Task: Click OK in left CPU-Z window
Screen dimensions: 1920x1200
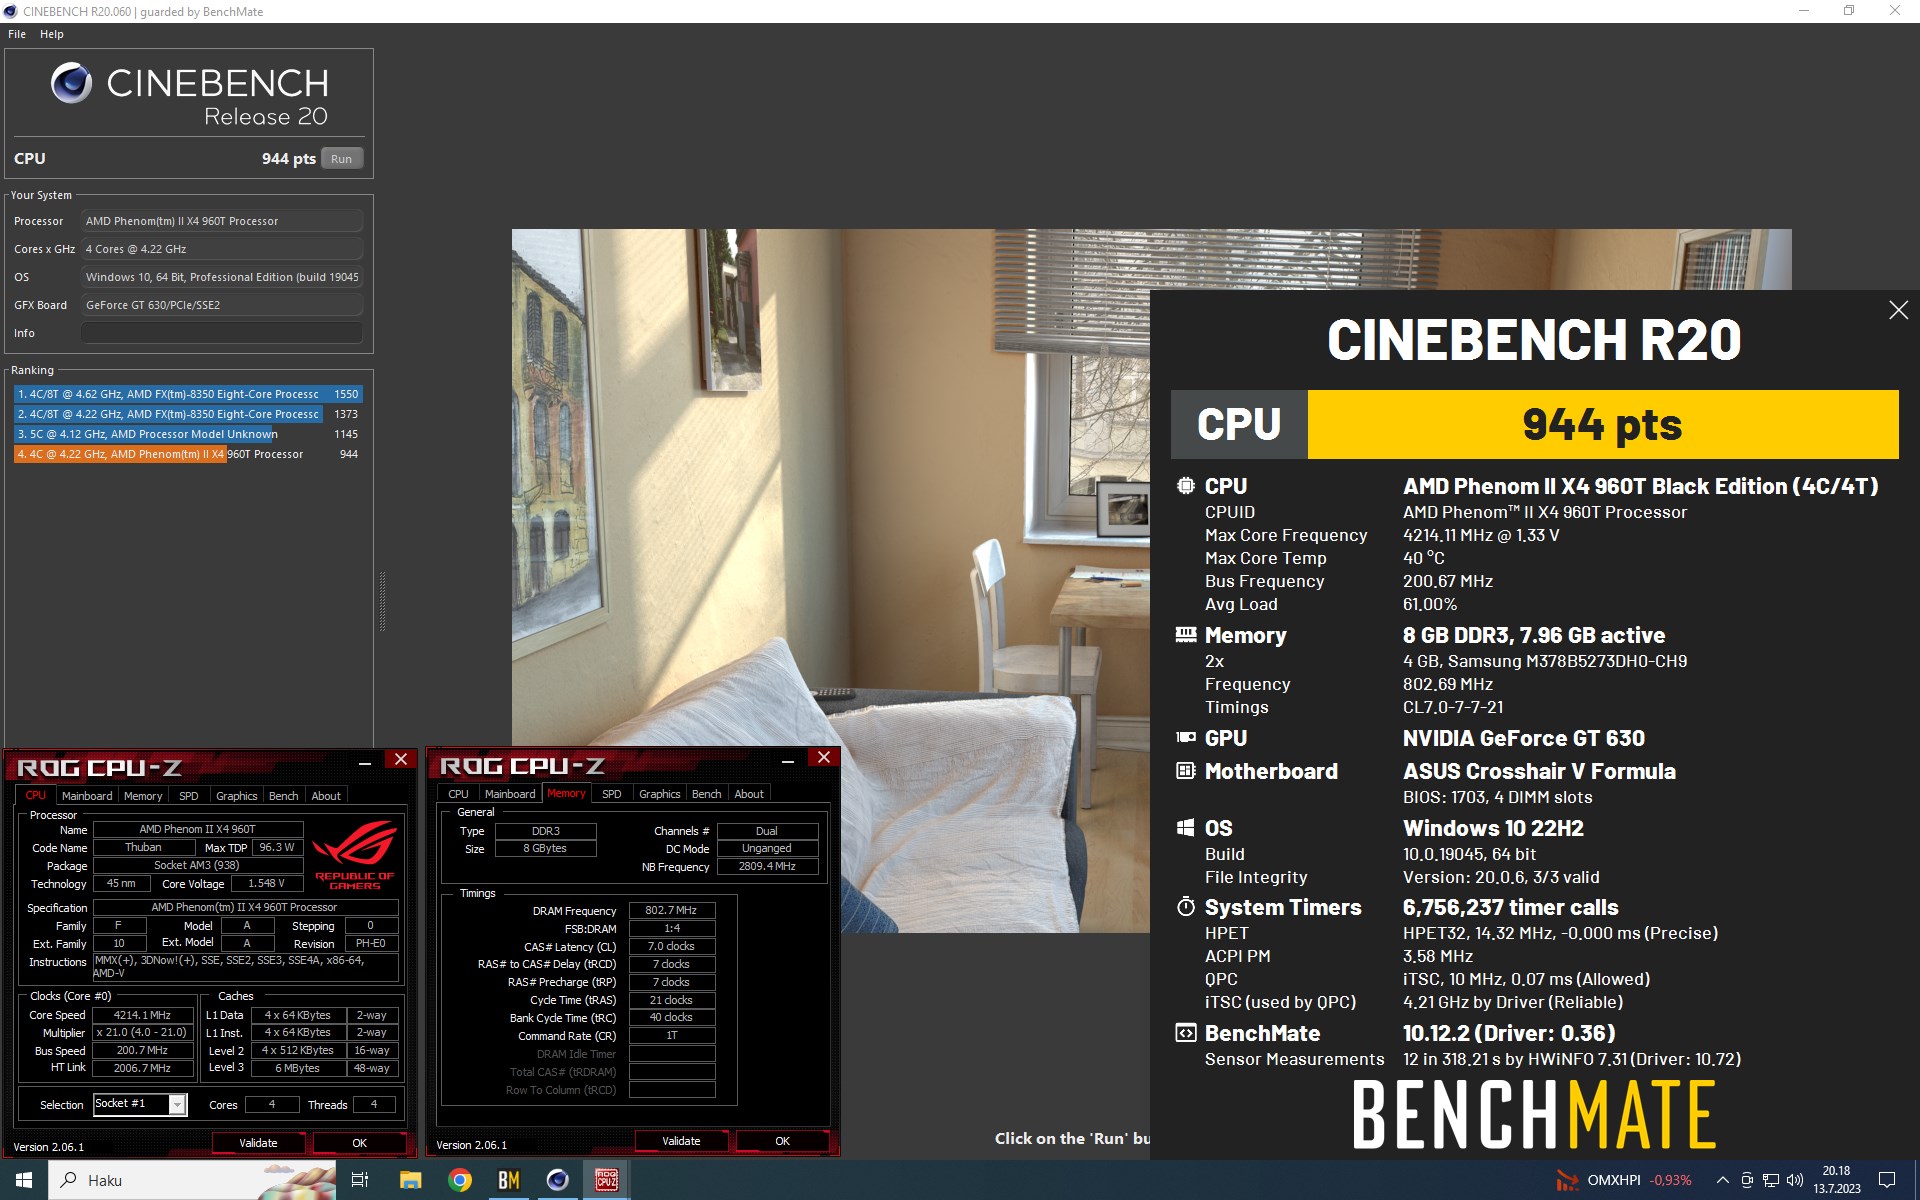Action: (x=360, y=1143)
